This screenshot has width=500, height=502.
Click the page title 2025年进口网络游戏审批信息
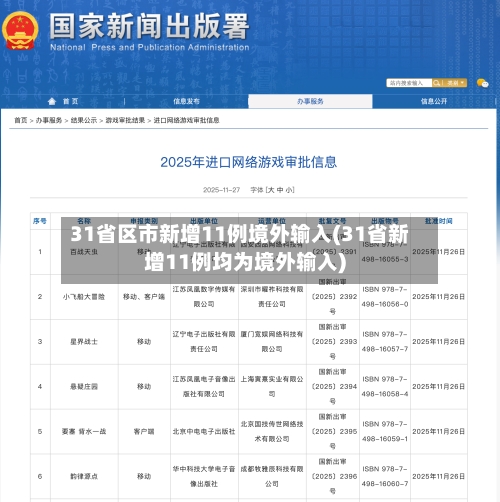coord(249,162)
